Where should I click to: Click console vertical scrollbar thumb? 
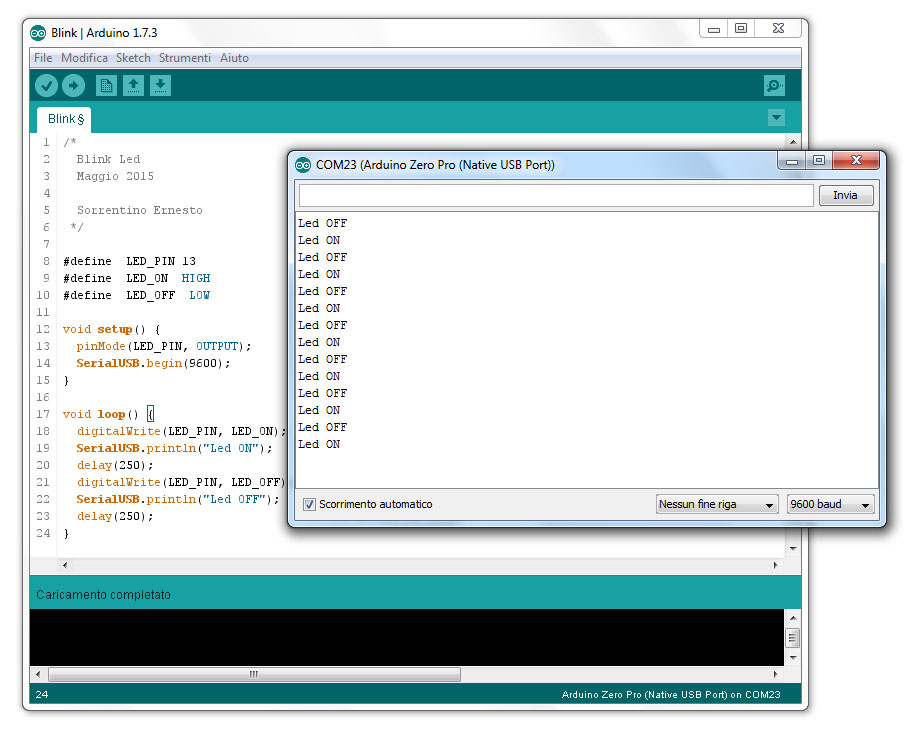792,638
